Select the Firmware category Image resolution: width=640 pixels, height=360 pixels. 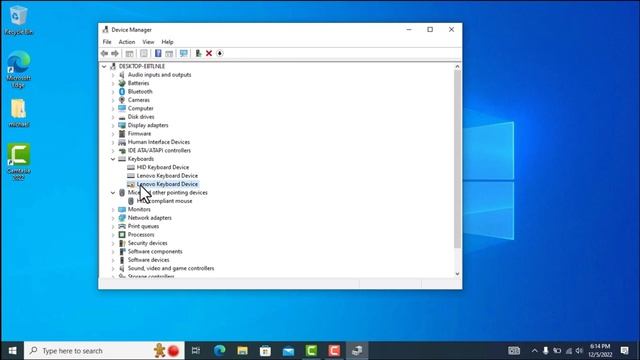pos(139,133)
